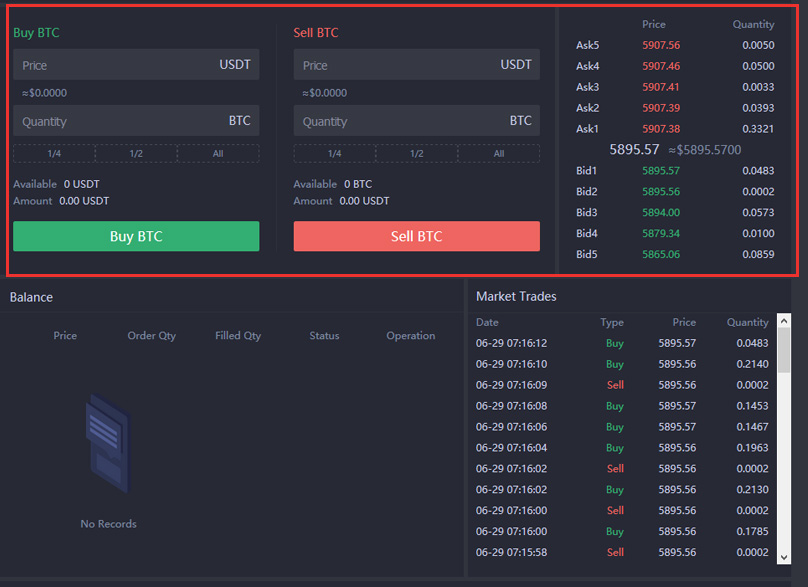808x587 pixels.
Task: Click the Ask1 quantity 0.3321
Action: click(x=758, y=129)
